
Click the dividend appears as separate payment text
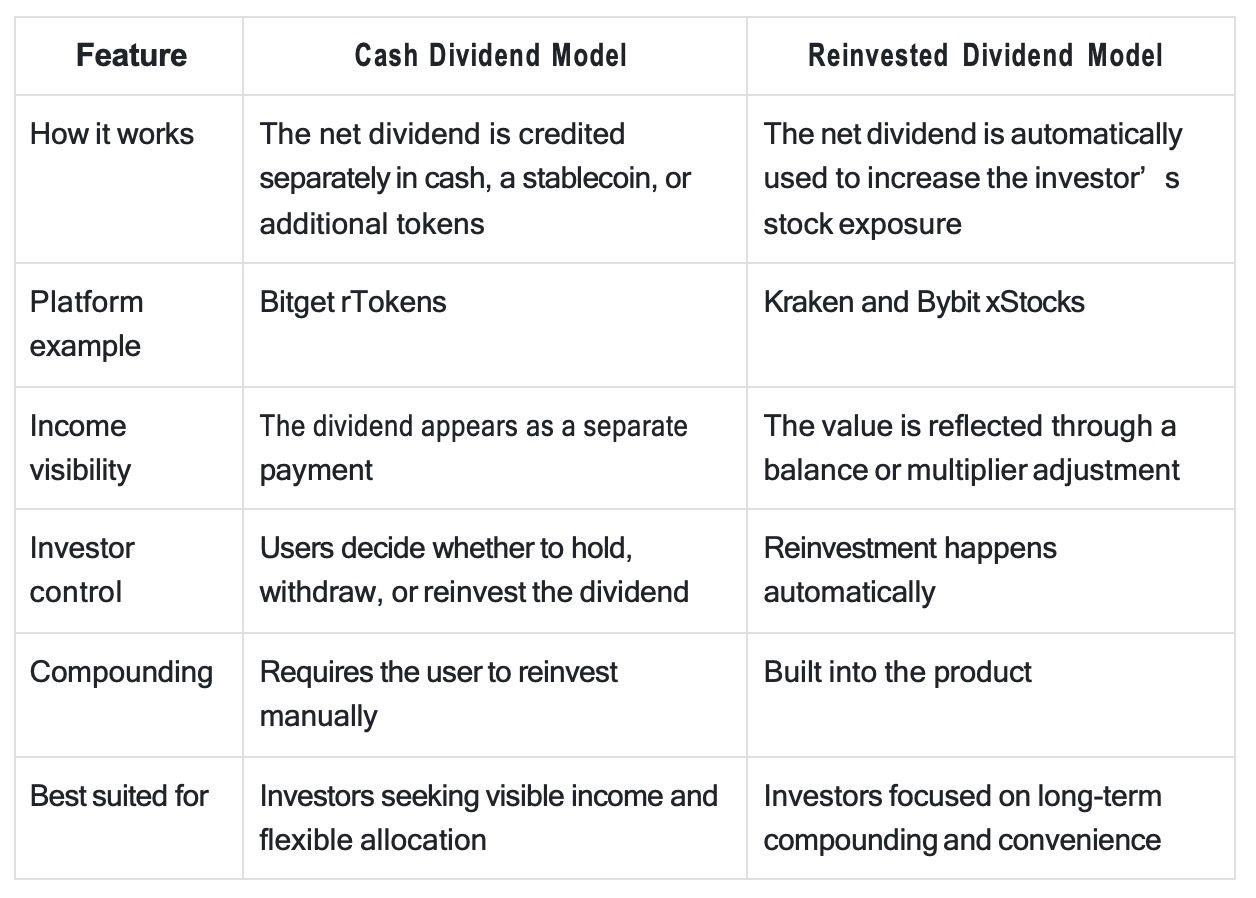(x=474, y=448)
